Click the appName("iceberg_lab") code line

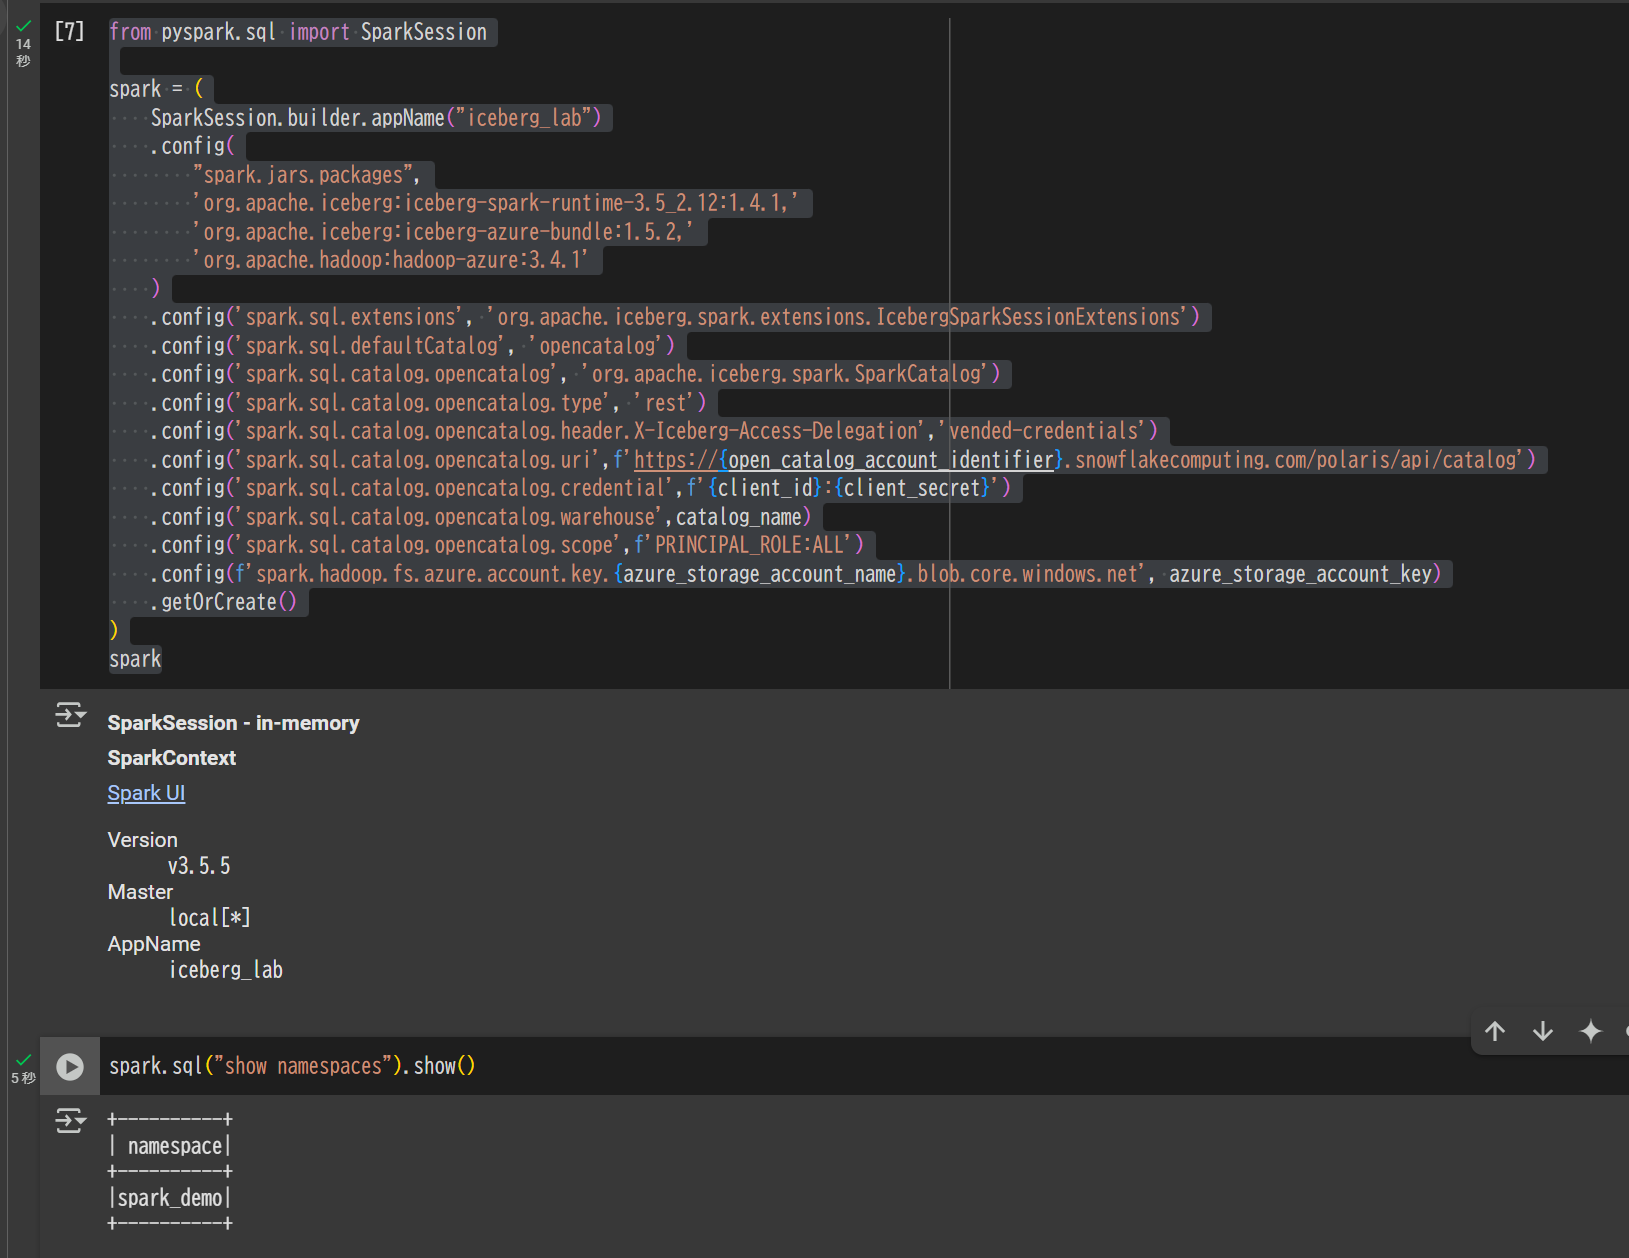(x=376, y=118)
